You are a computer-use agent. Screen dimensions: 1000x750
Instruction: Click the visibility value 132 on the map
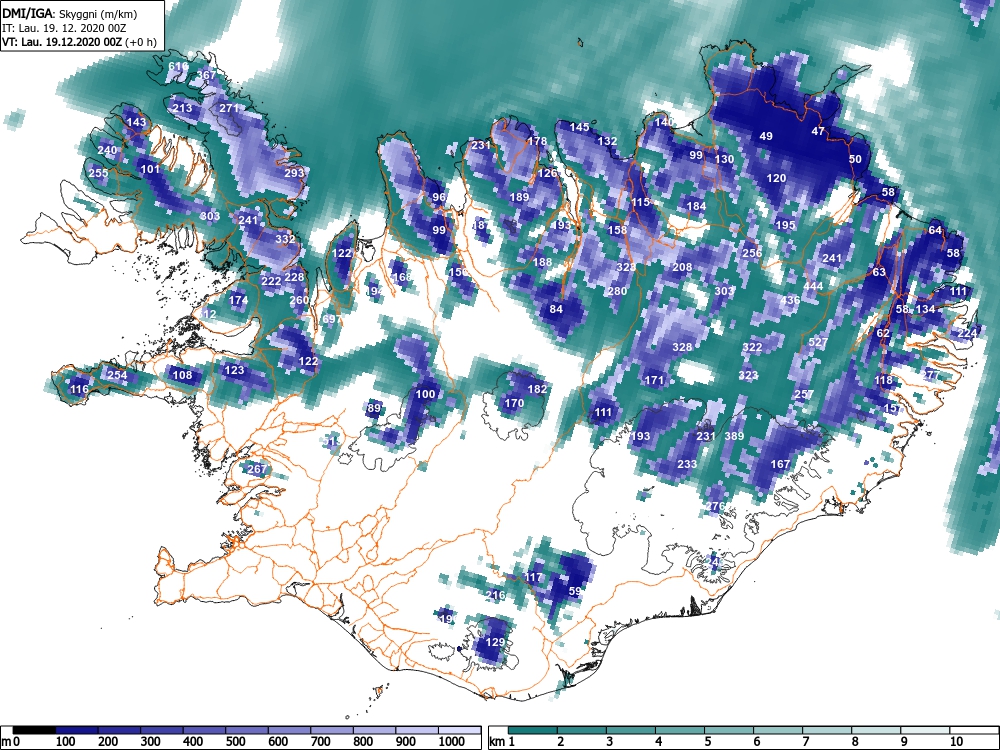click(607, 141)
